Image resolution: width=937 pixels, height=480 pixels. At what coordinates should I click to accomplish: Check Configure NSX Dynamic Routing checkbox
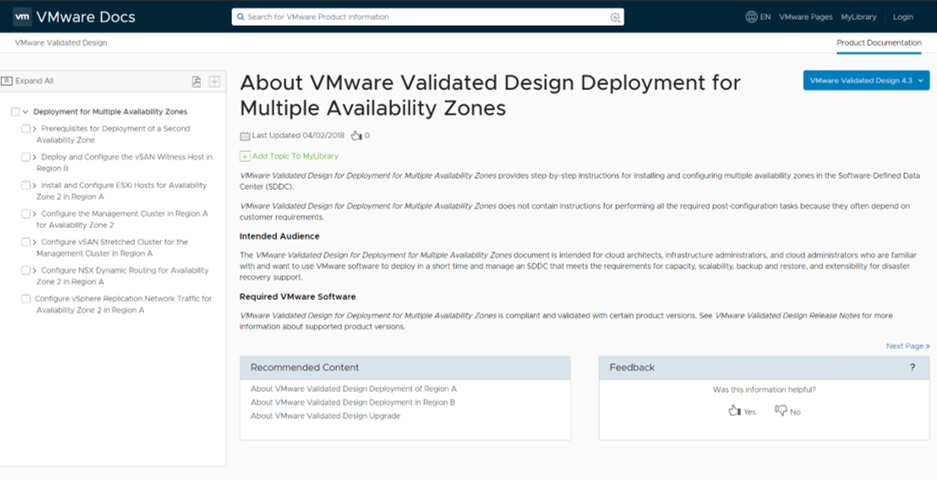coord(26,270)
